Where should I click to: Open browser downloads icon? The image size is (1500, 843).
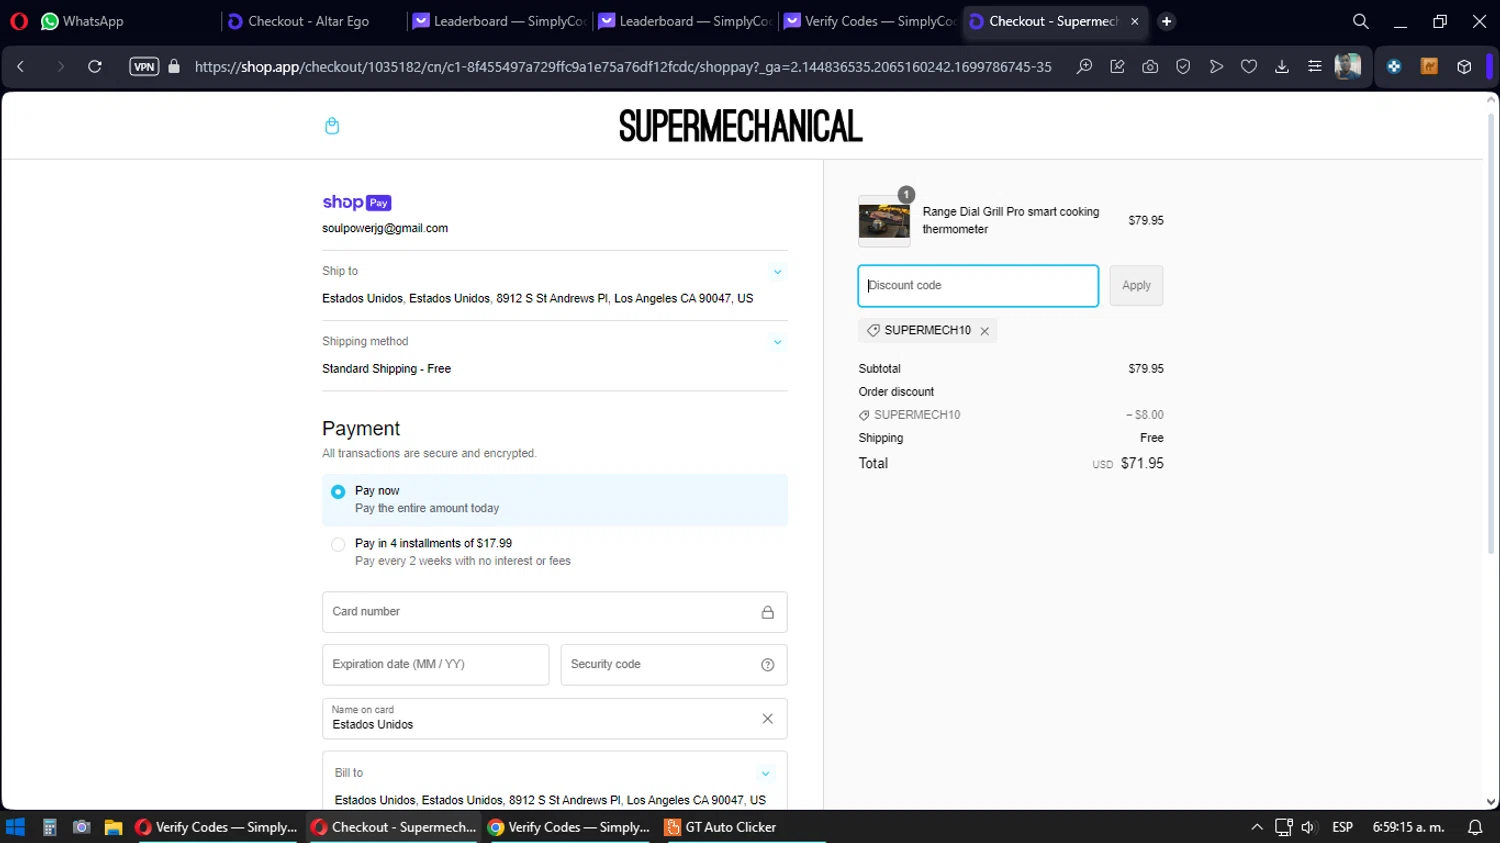click(x=1282, y=67)
